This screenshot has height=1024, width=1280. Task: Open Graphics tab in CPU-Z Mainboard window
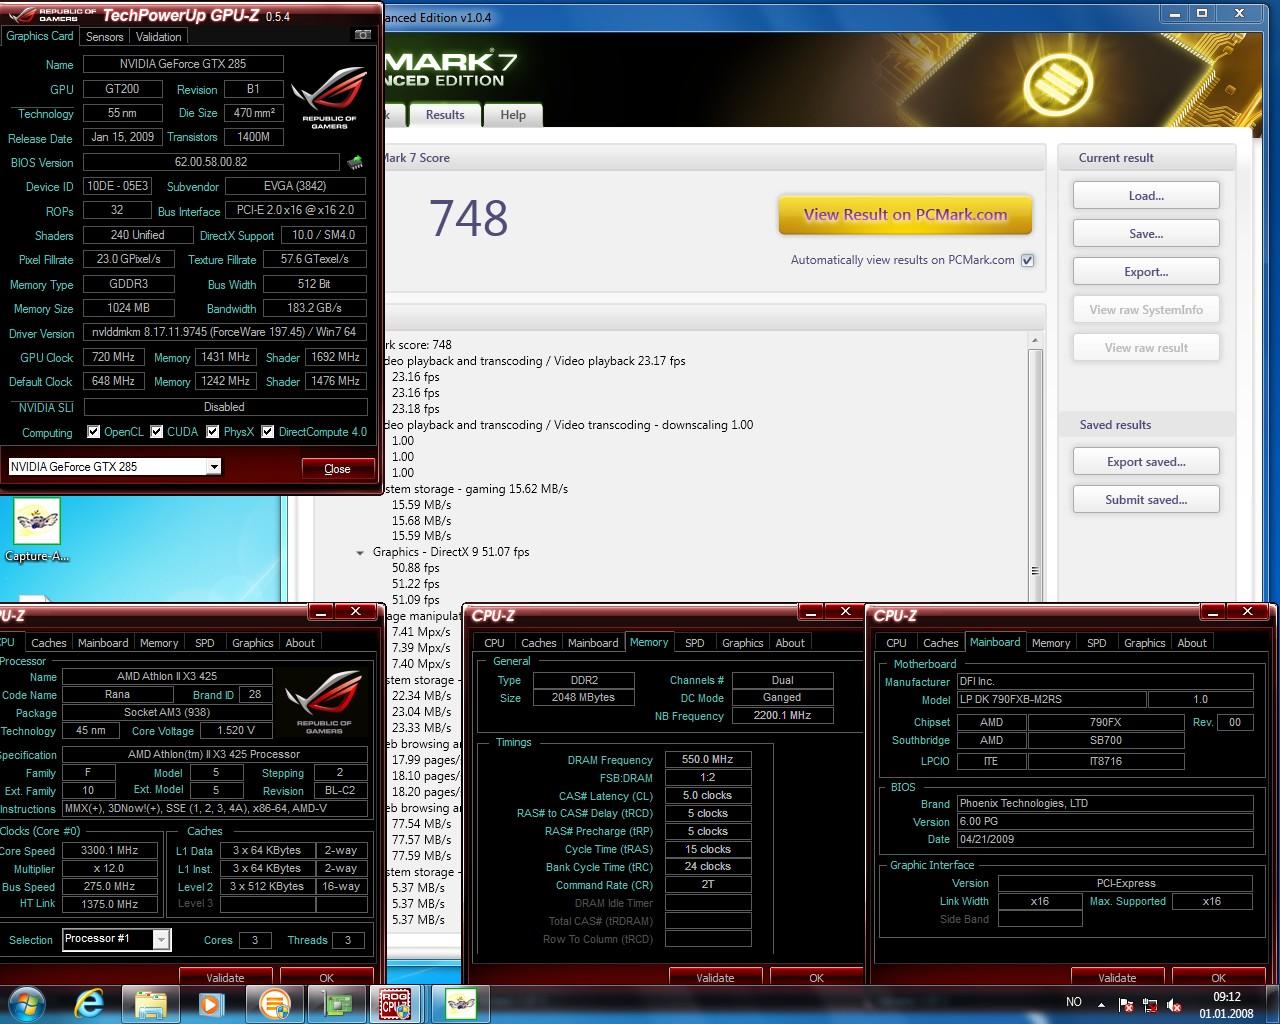1145,643
